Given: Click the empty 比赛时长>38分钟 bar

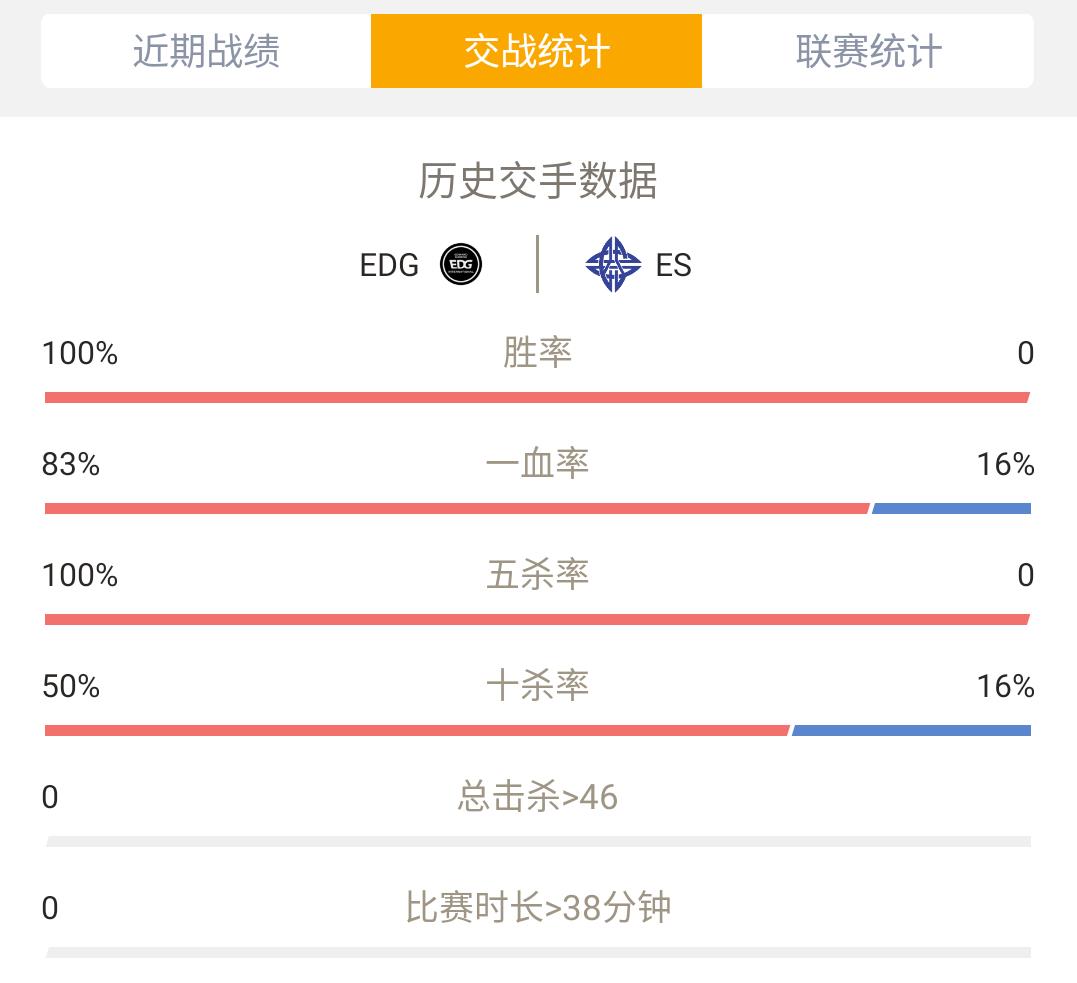Looking at the screenshot, I should pos(538,953).
